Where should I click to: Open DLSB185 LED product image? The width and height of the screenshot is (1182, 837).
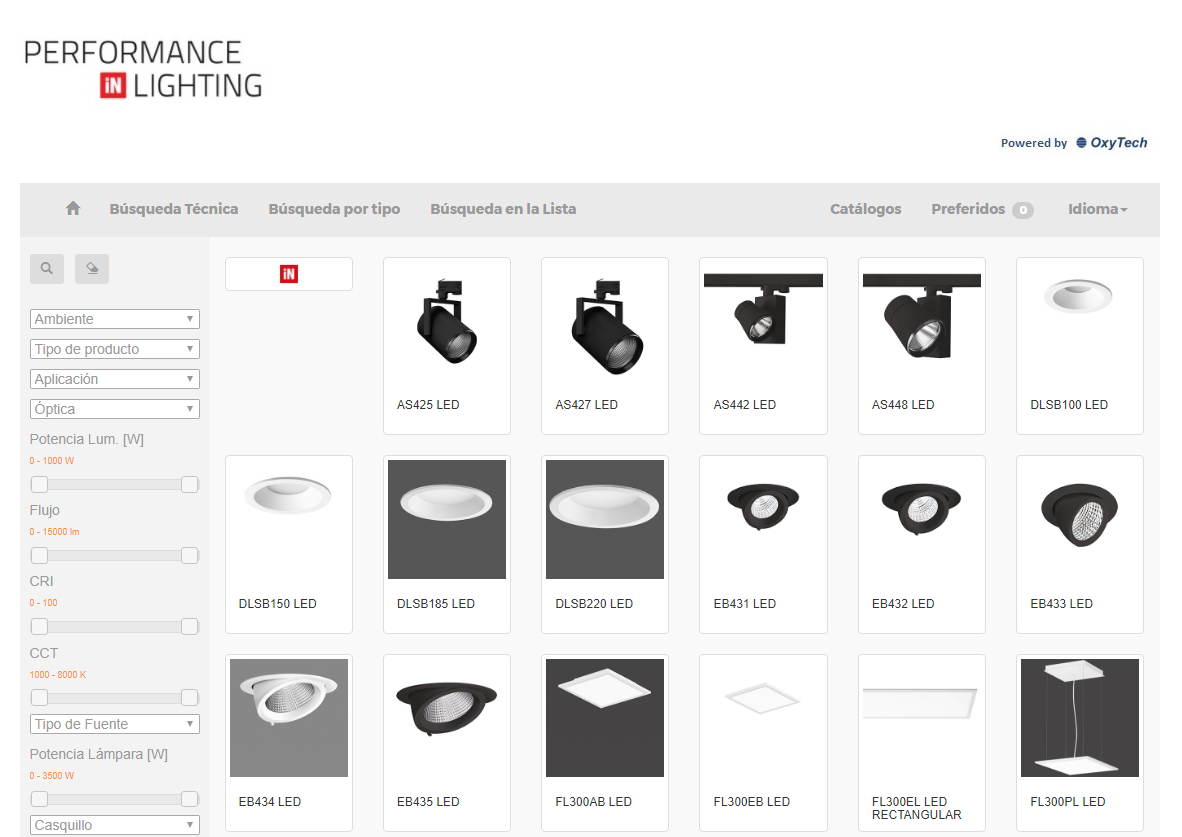(x=446, y=520)
